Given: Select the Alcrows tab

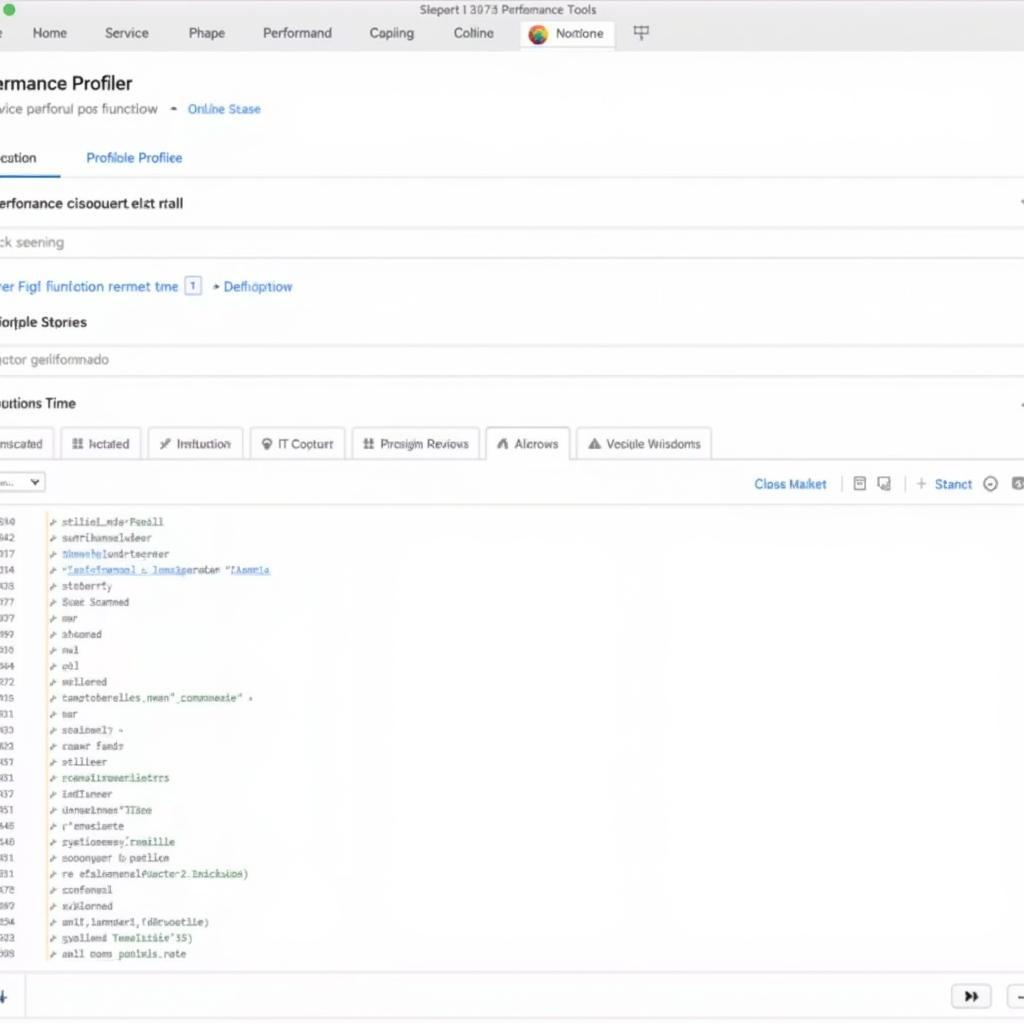Looking at the screenshot, I should click(528, 443).
